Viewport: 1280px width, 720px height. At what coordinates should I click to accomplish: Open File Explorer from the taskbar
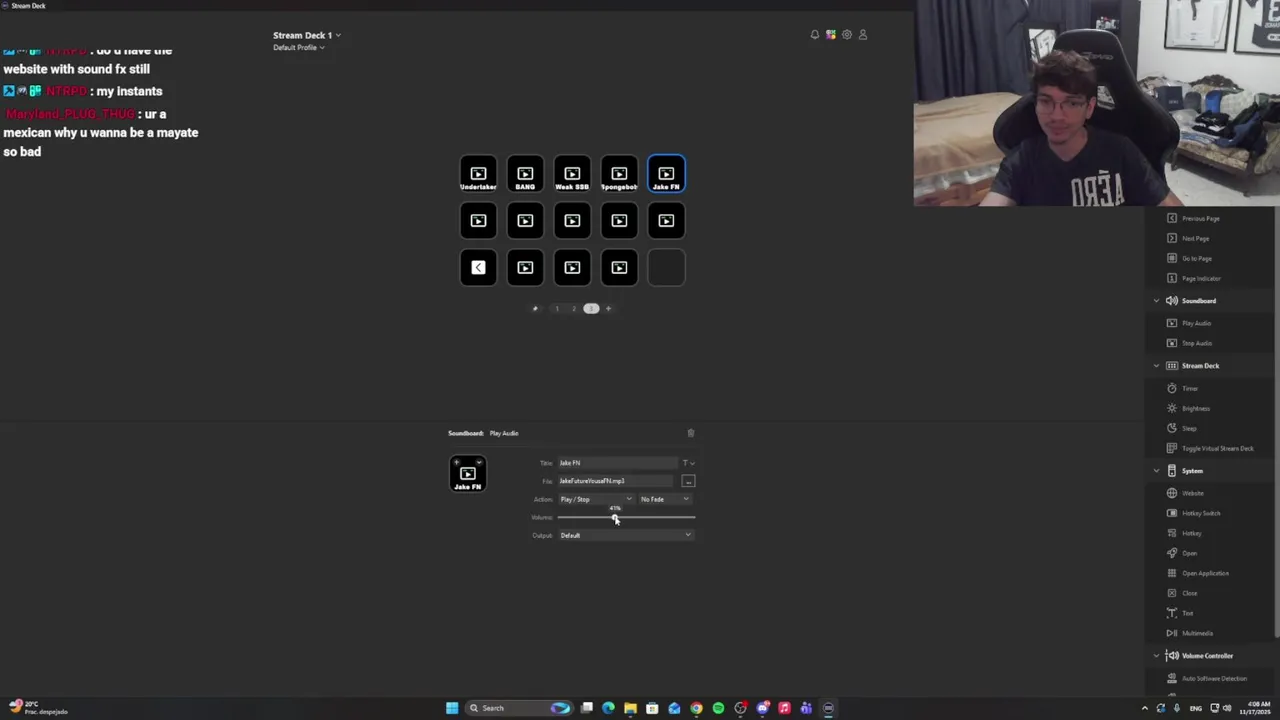pyautogui.click(x=630, y=708)
